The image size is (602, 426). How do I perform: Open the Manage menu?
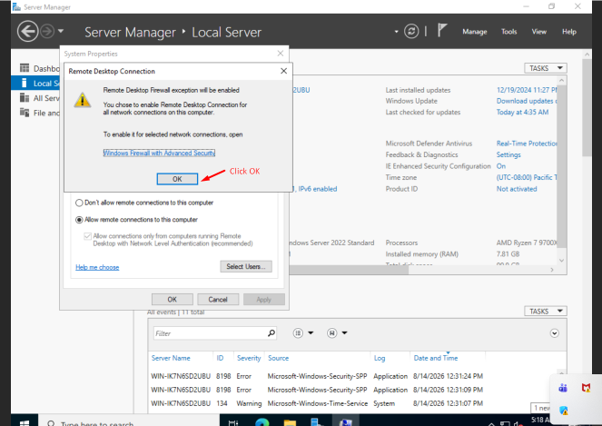pos(475,32)
